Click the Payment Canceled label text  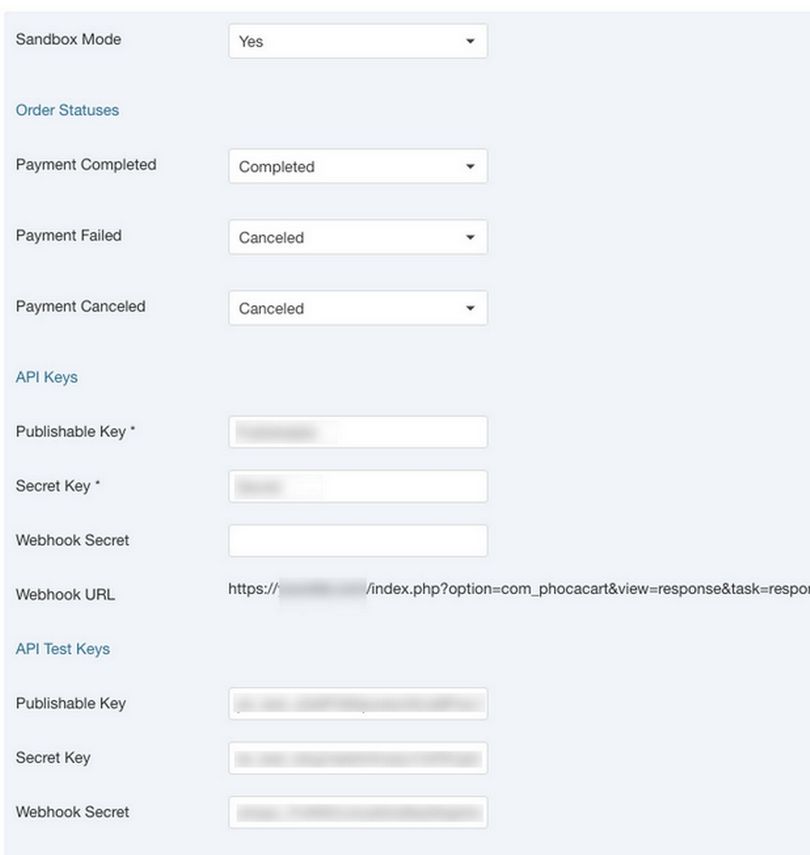[80, 307]
